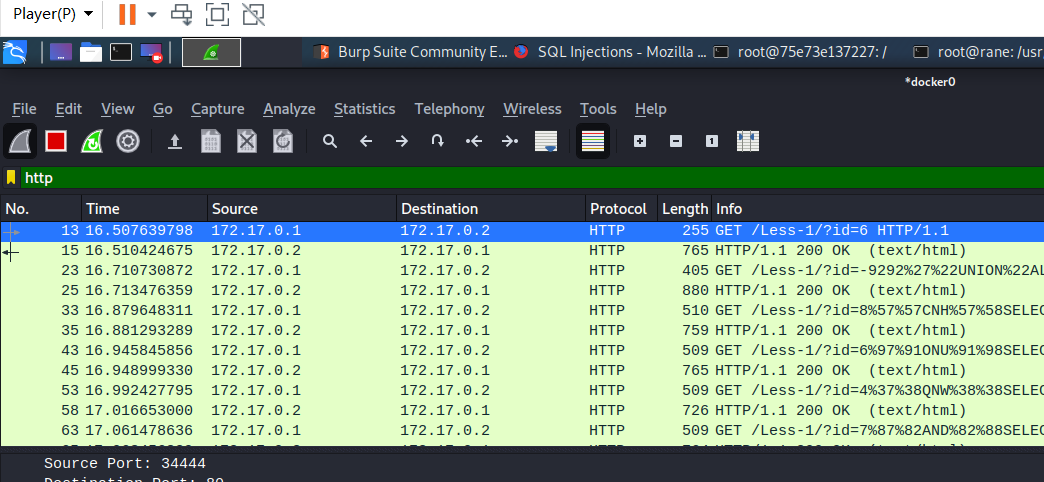Go to specified packet curved arrow icon

(x=437, y=141)
